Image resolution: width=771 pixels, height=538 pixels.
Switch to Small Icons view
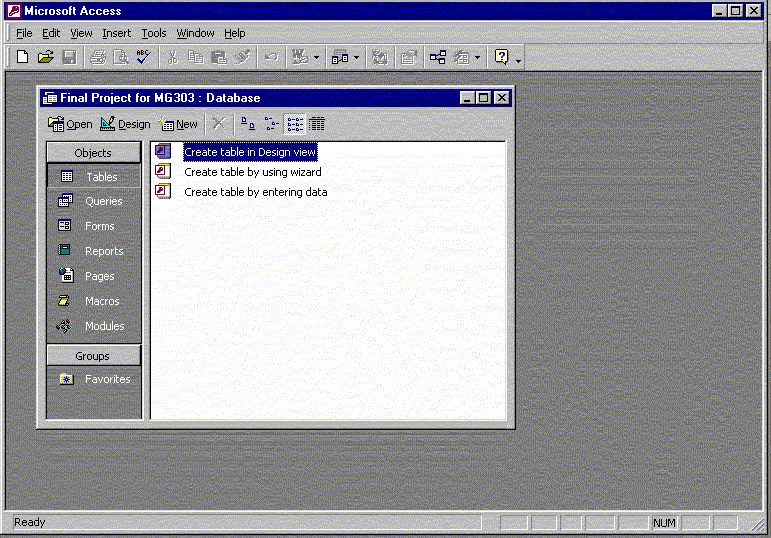271,124
